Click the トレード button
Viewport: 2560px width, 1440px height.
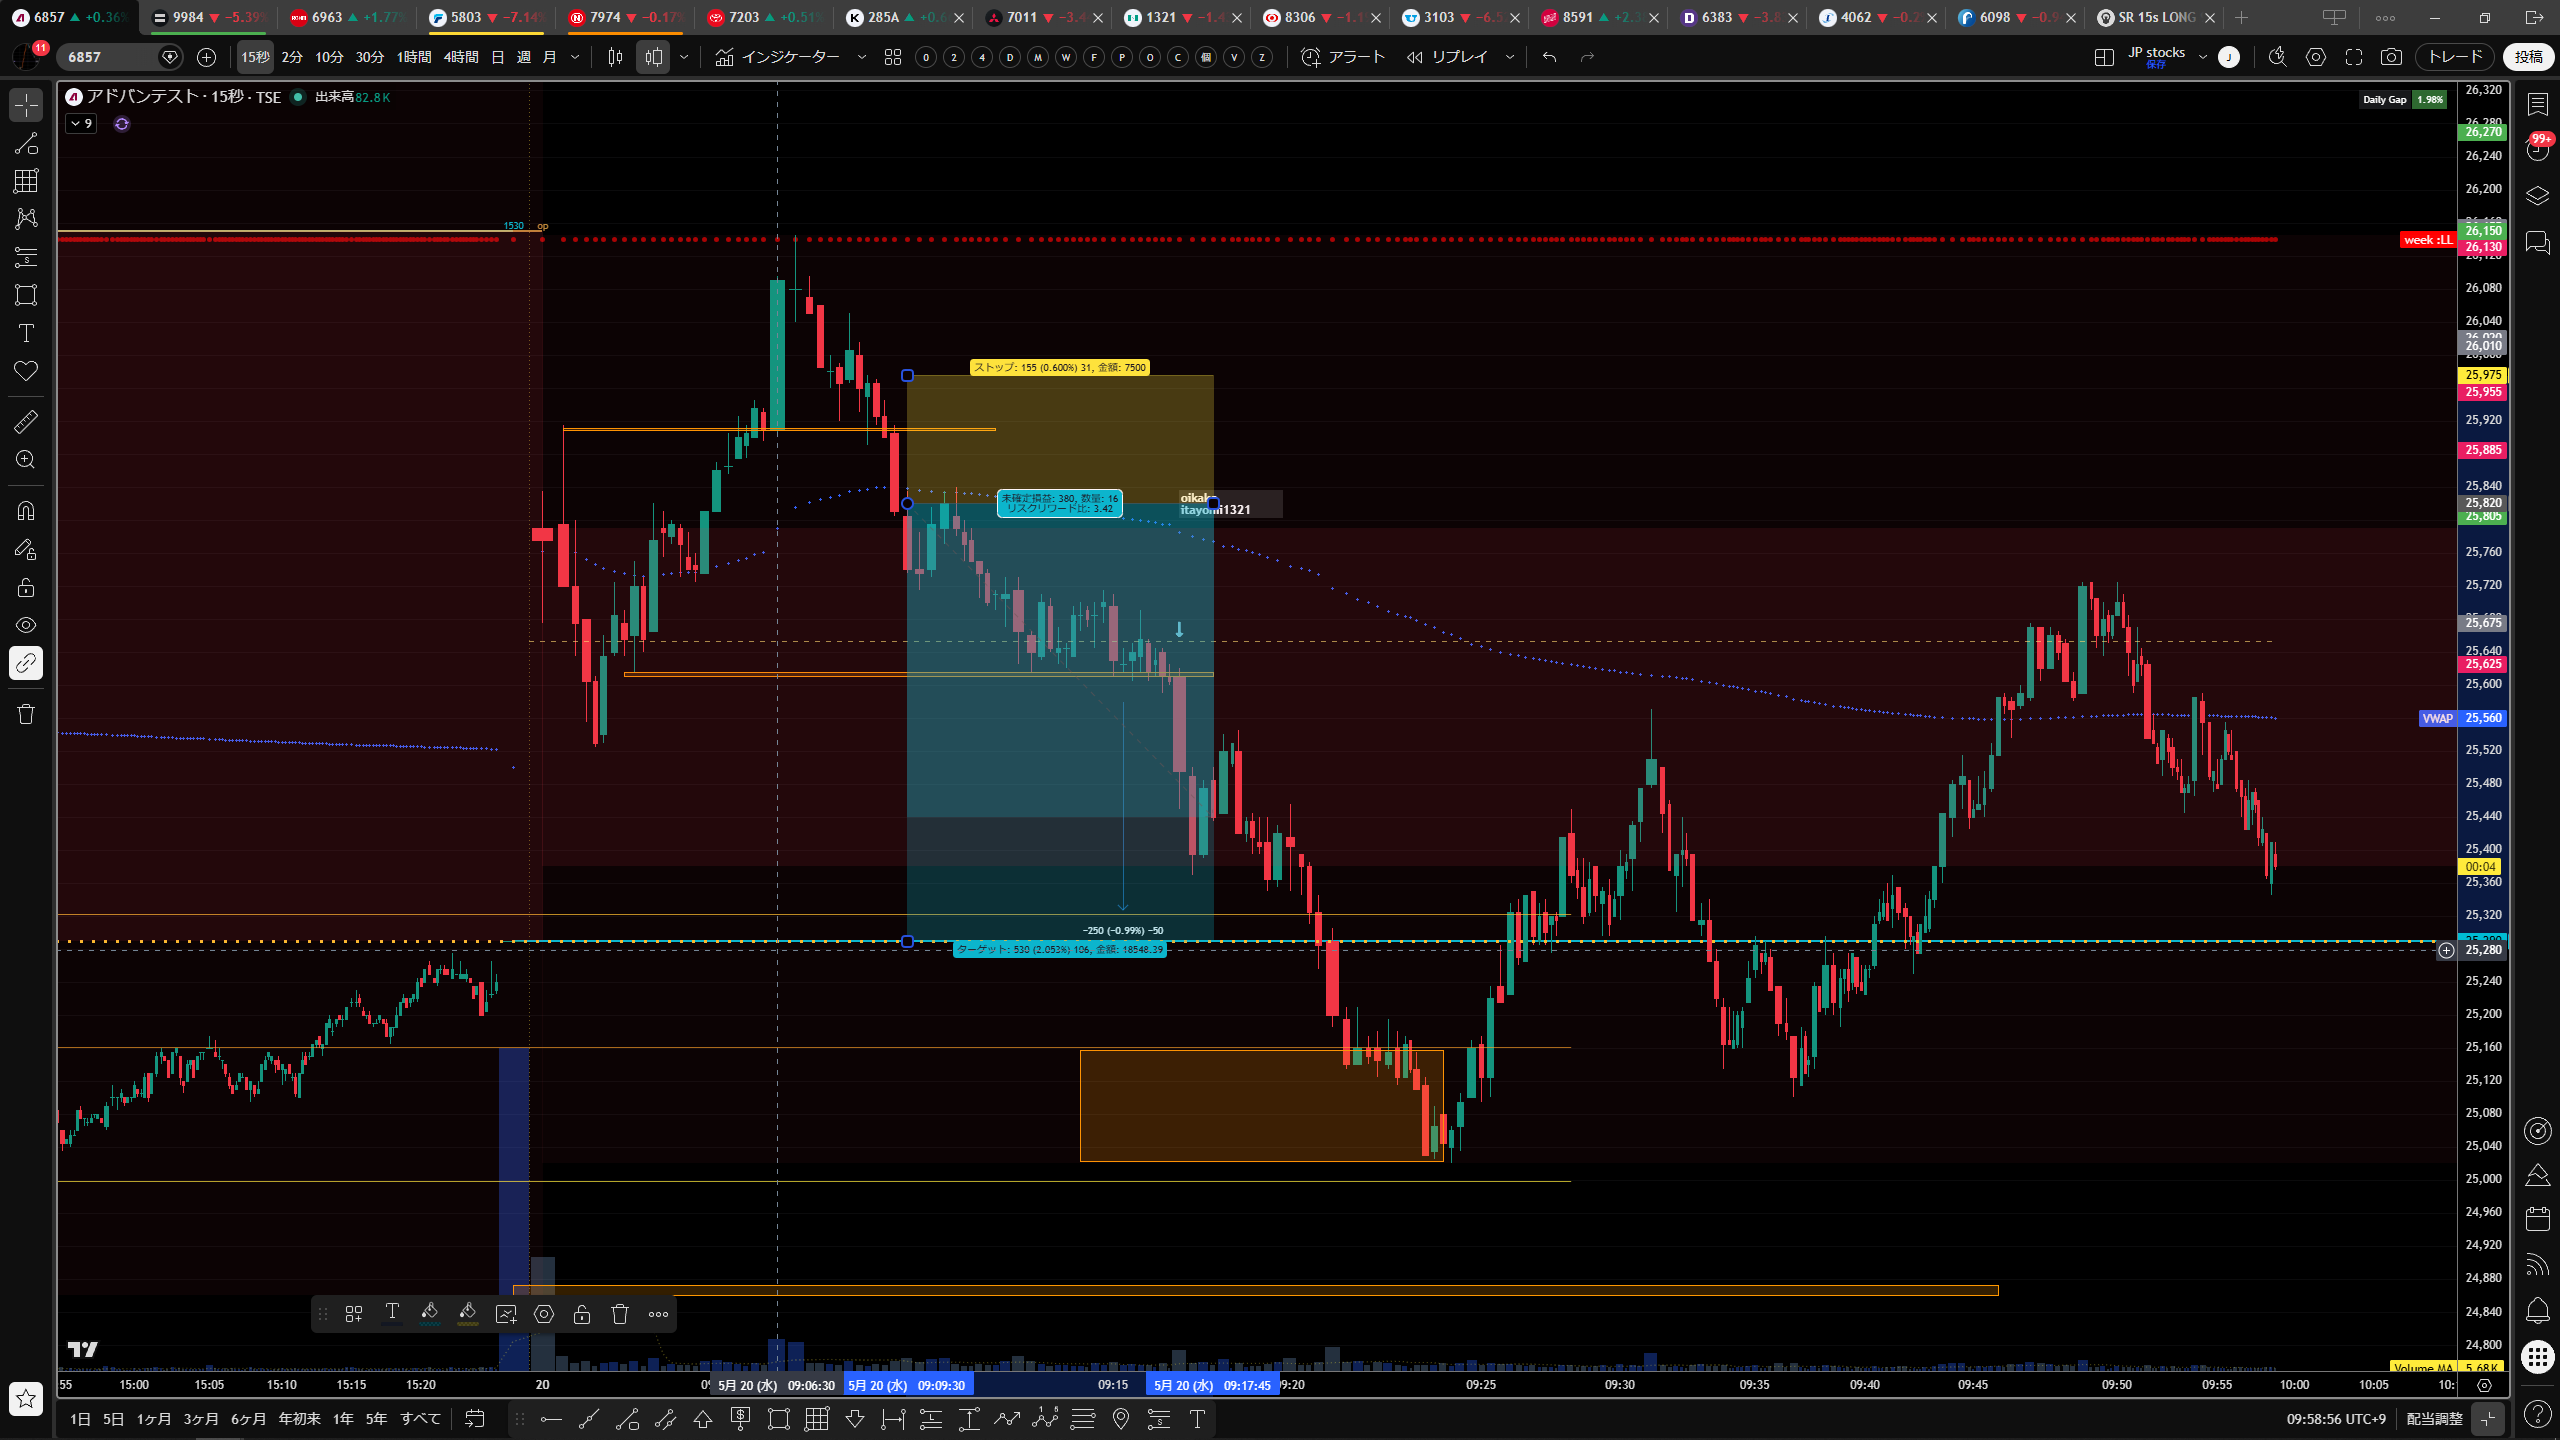2455,57
